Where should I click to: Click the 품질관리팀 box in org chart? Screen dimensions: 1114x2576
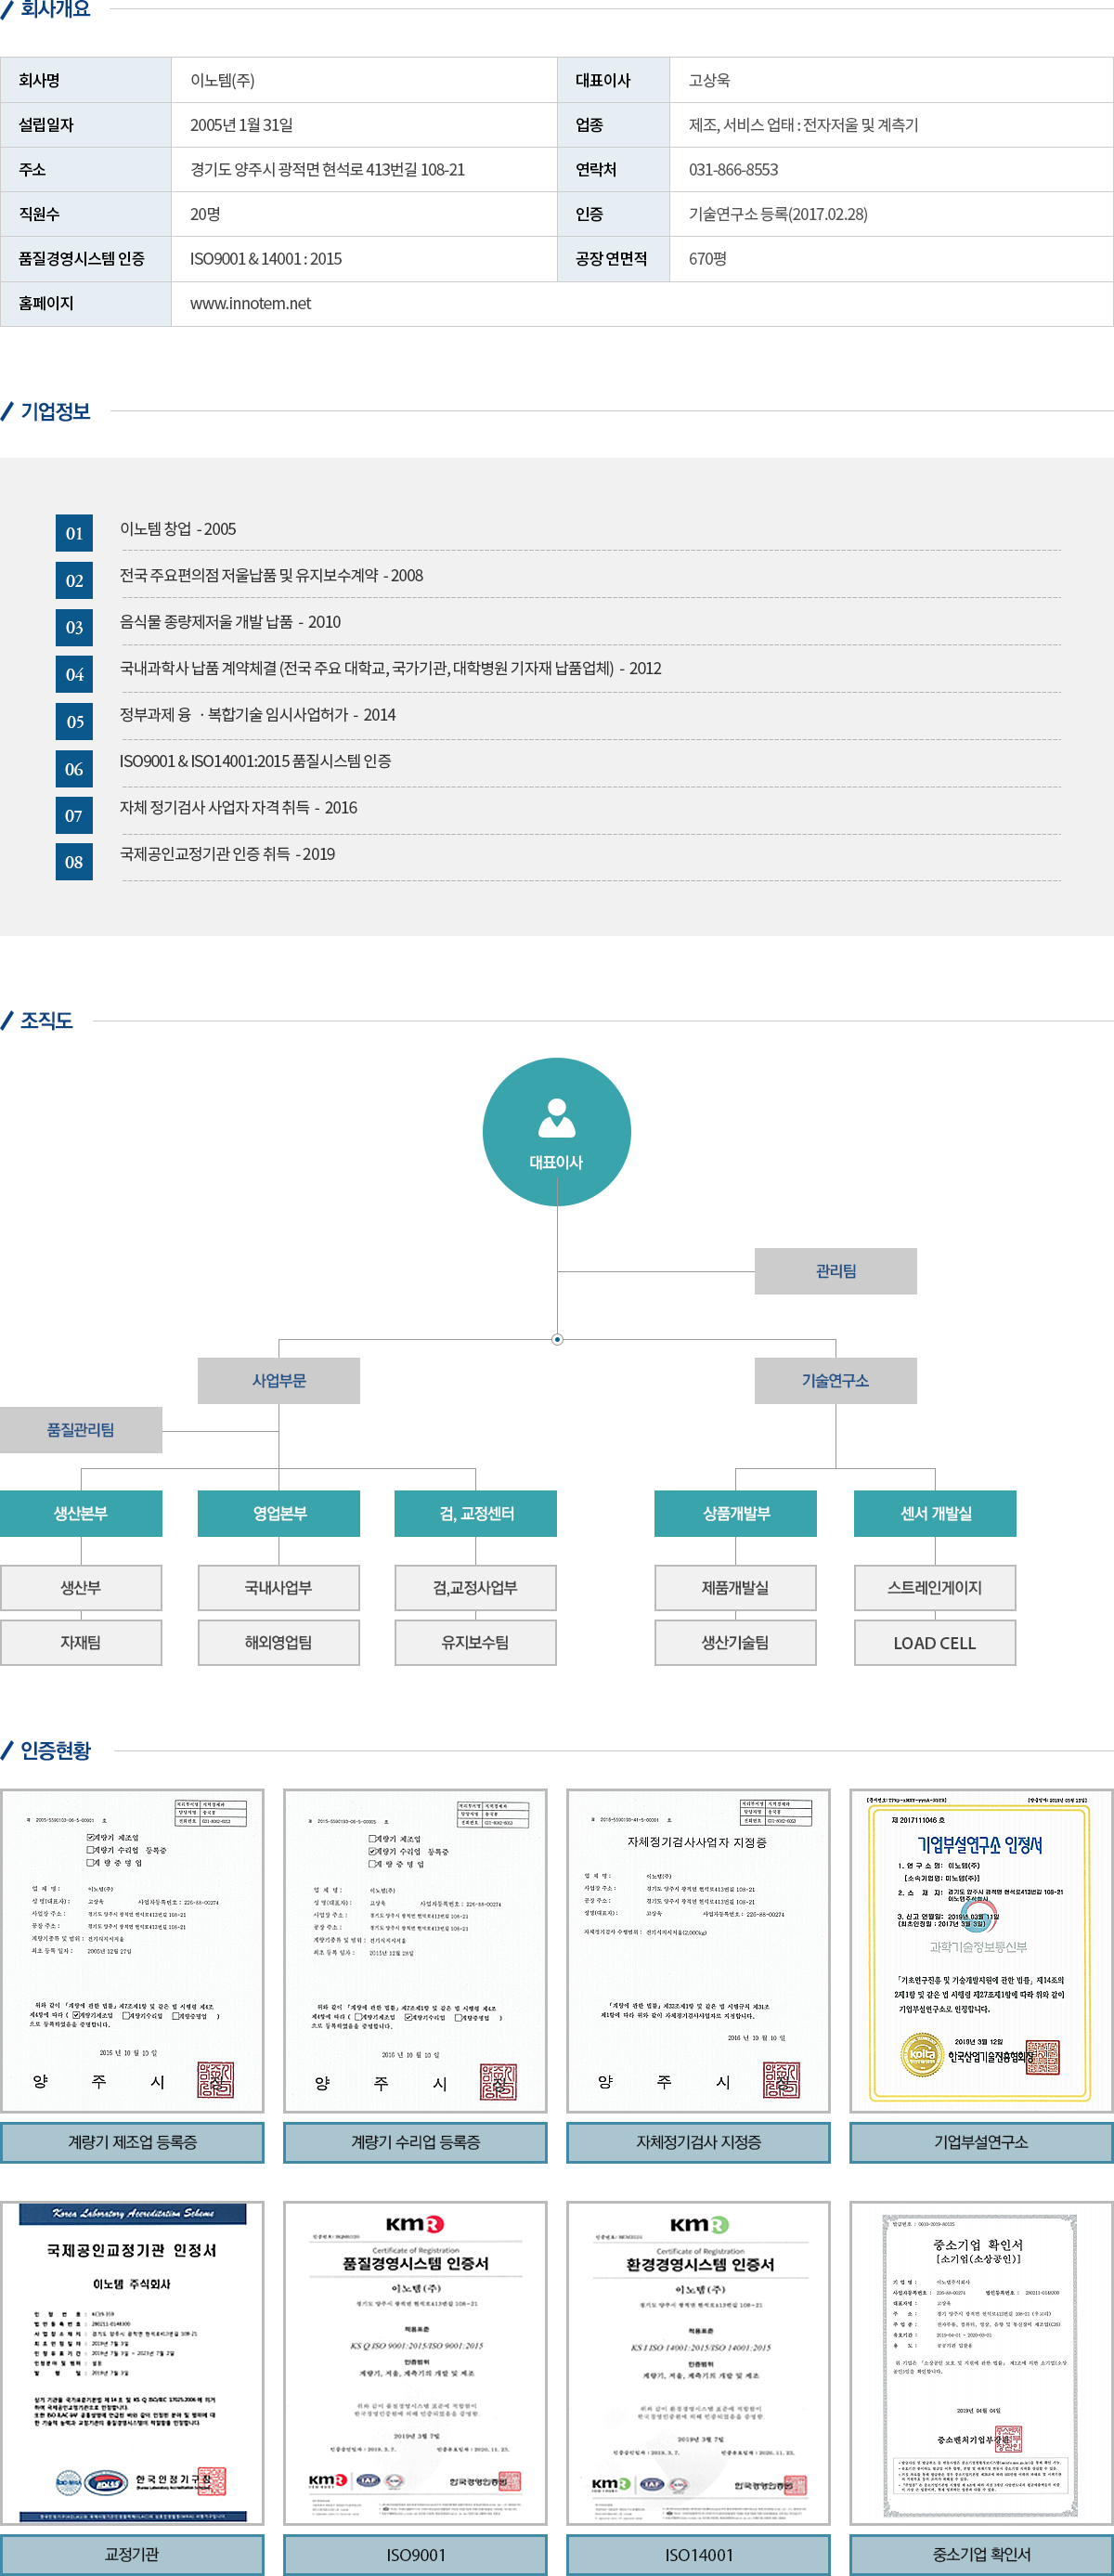pyautogui.click(x=81, y=1430)
